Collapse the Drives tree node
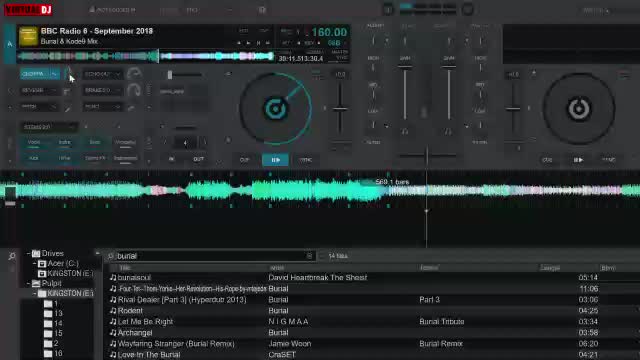The width and height of the screenshot is (640, 360). [x=29, y=253]
